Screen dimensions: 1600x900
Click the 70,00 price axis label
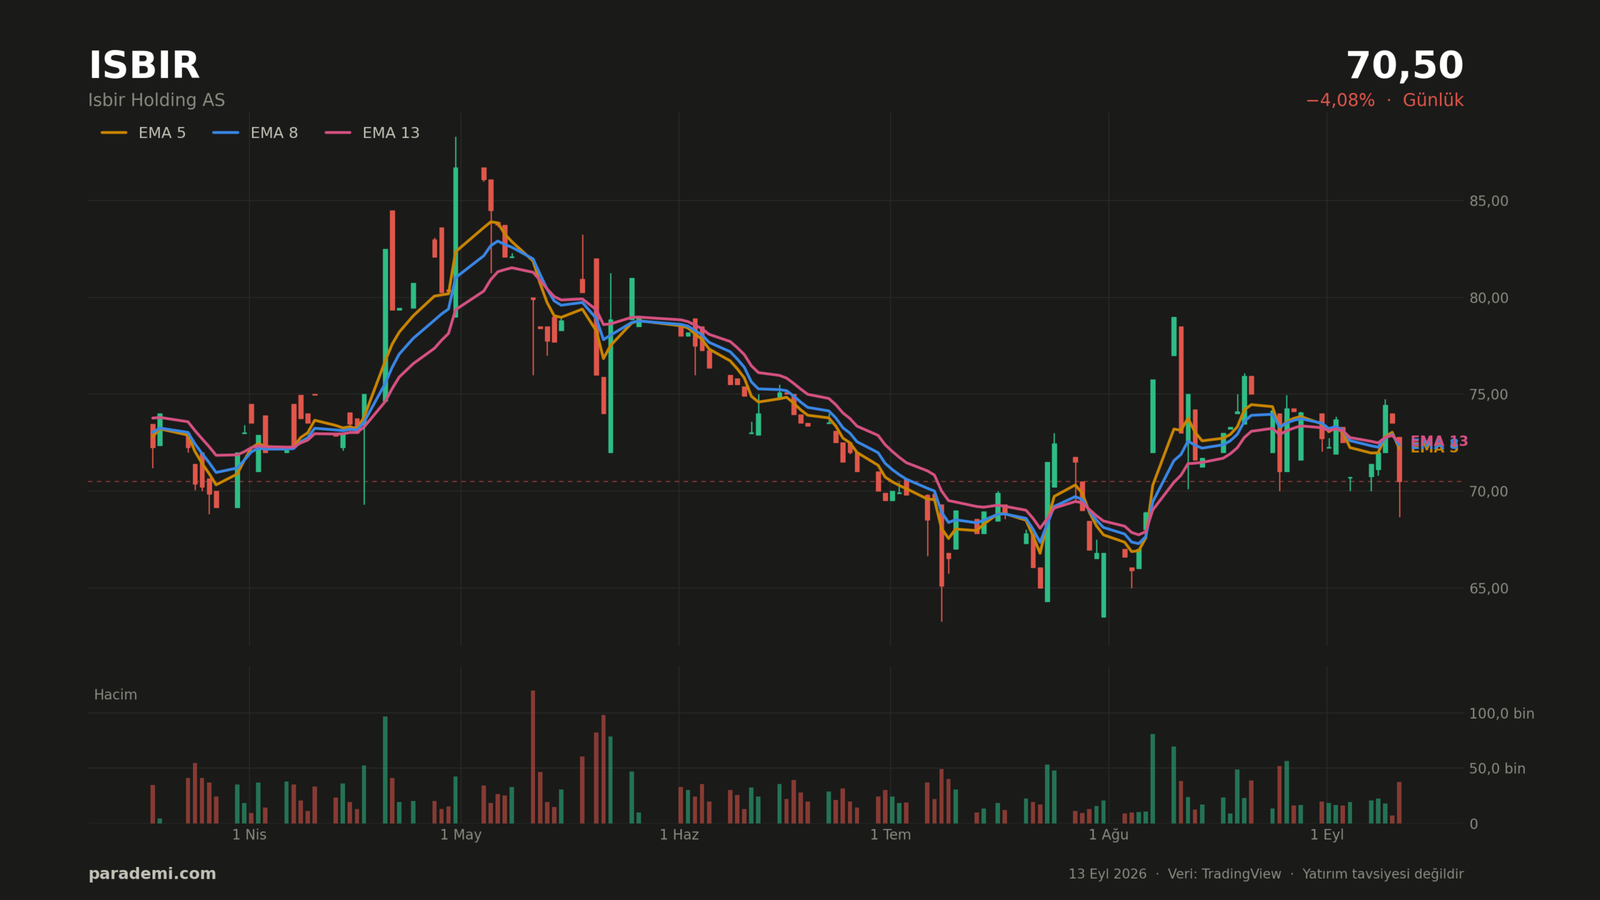click(x=1488, y=492)
